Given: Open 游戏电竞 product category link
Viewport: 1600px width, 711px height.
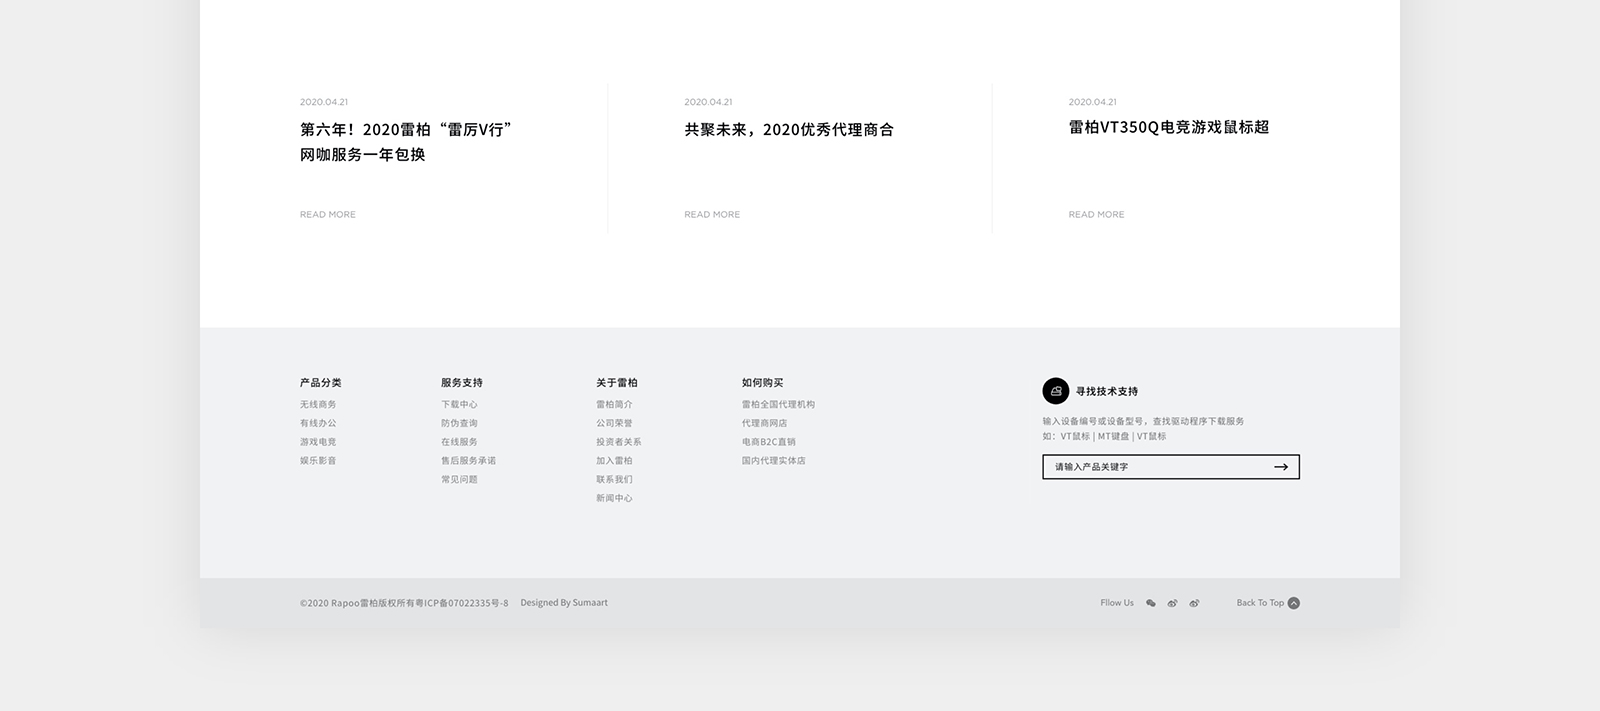Looking at the screenshot, I should 318,442.
